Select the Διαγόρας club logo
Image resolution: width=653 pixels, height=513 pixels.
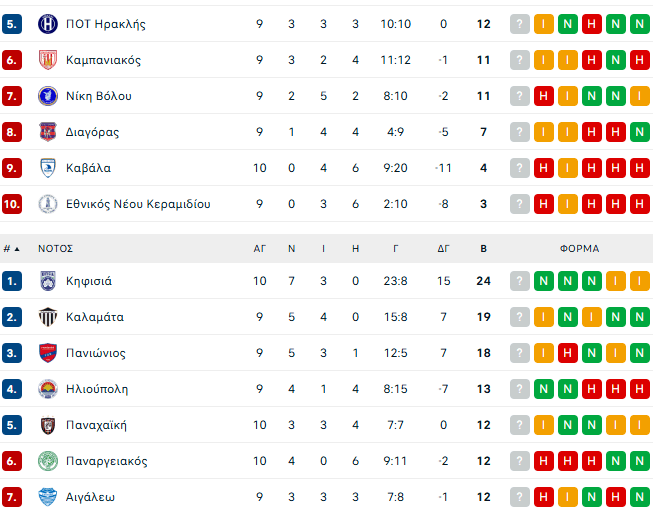point(47,132)
